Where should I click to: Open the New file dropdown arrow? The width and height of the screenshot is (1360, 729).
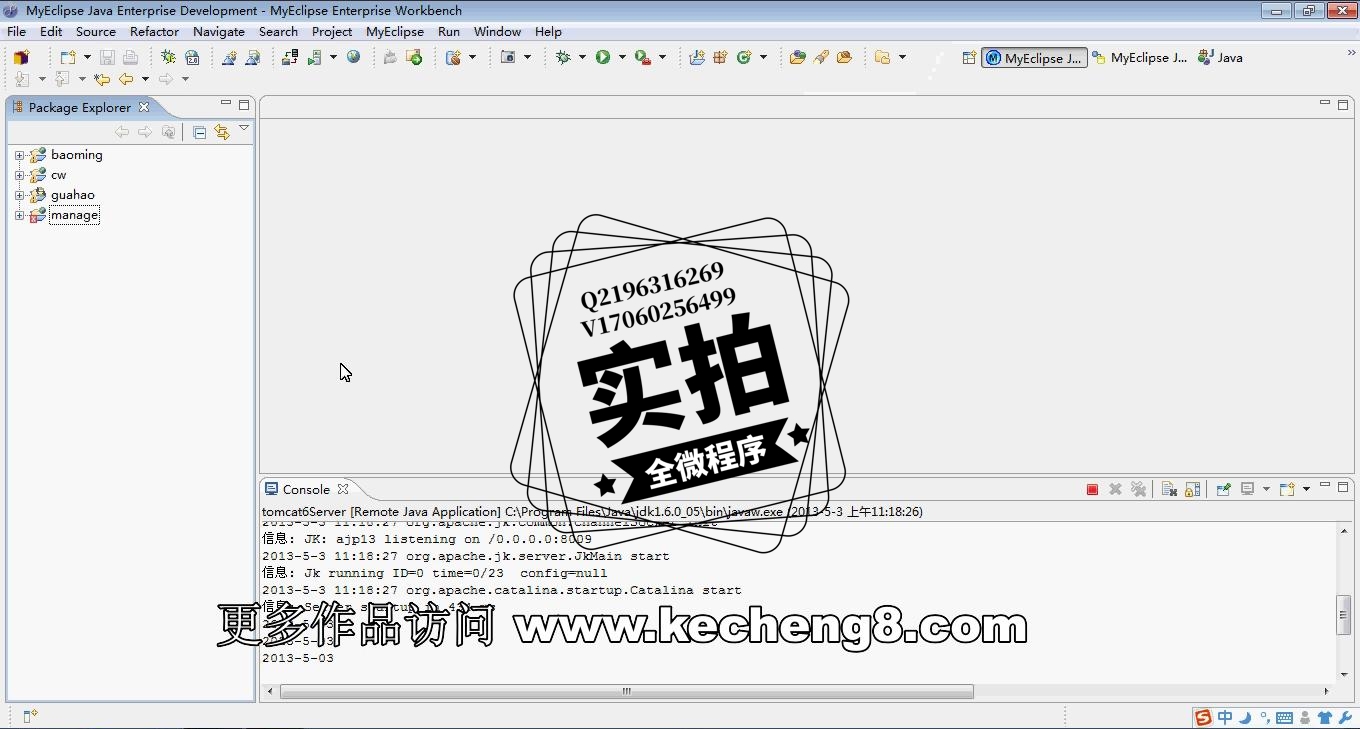[87, 58]
